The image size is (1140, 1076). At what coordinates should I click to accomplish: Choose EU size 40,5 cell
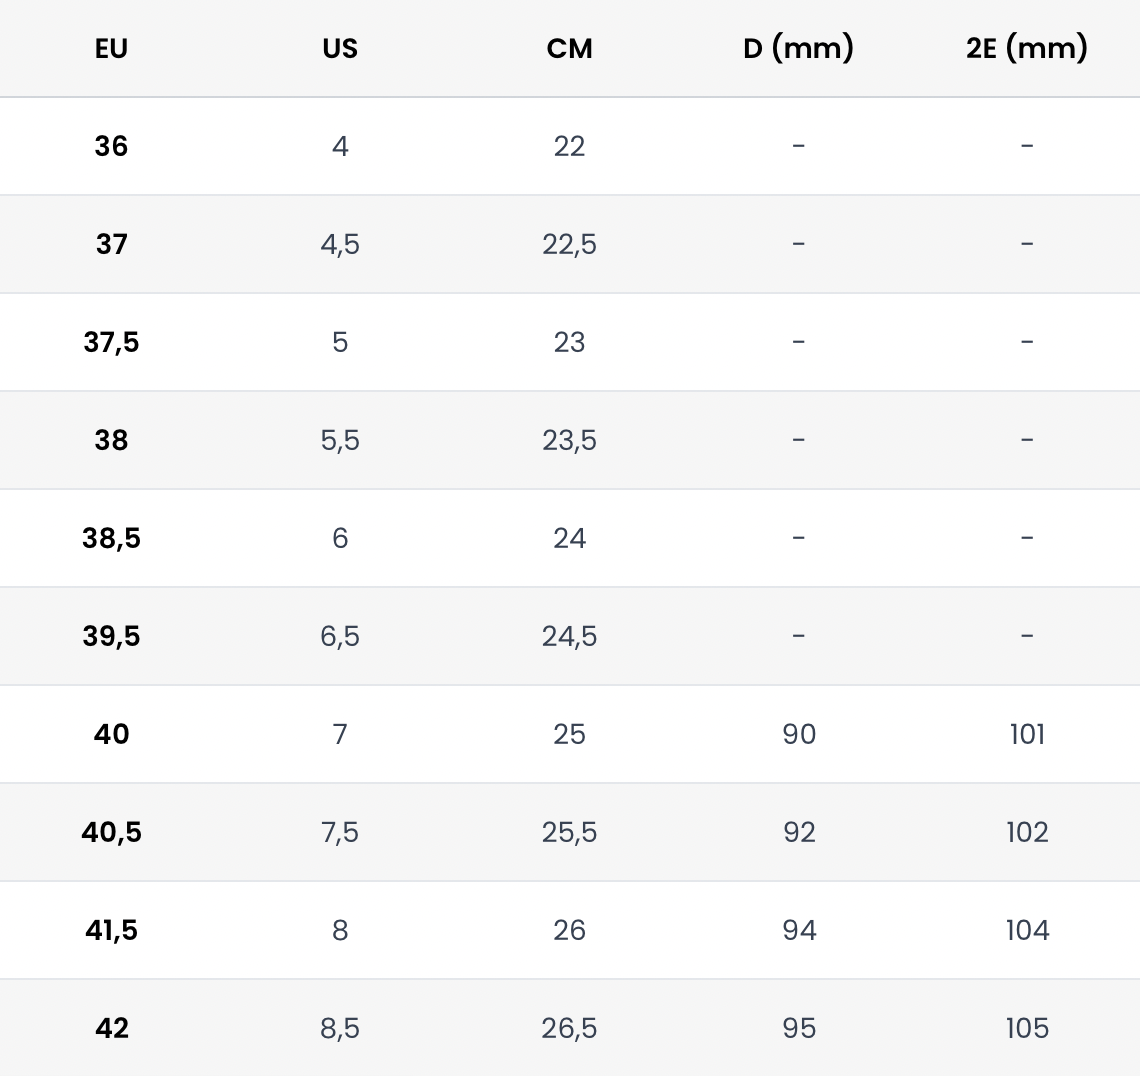[x=111, y=832]
